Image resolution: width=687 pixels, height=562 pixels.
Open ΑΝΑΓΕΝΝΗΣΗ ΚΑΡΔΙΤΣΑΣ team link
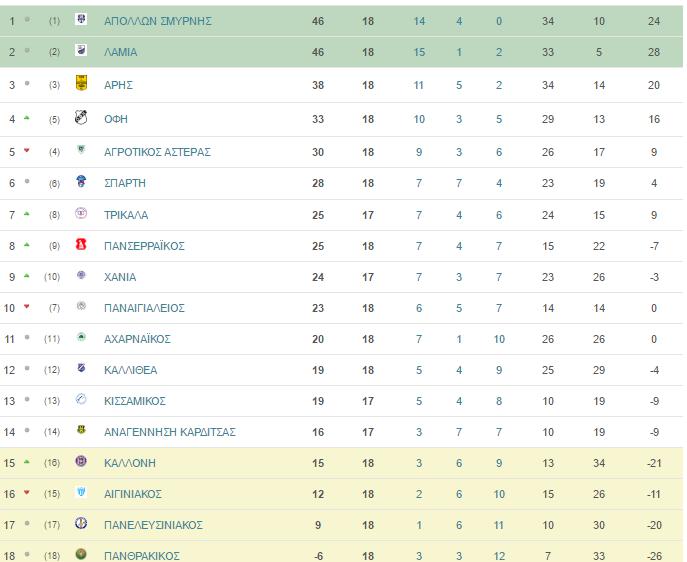[170, 432]
